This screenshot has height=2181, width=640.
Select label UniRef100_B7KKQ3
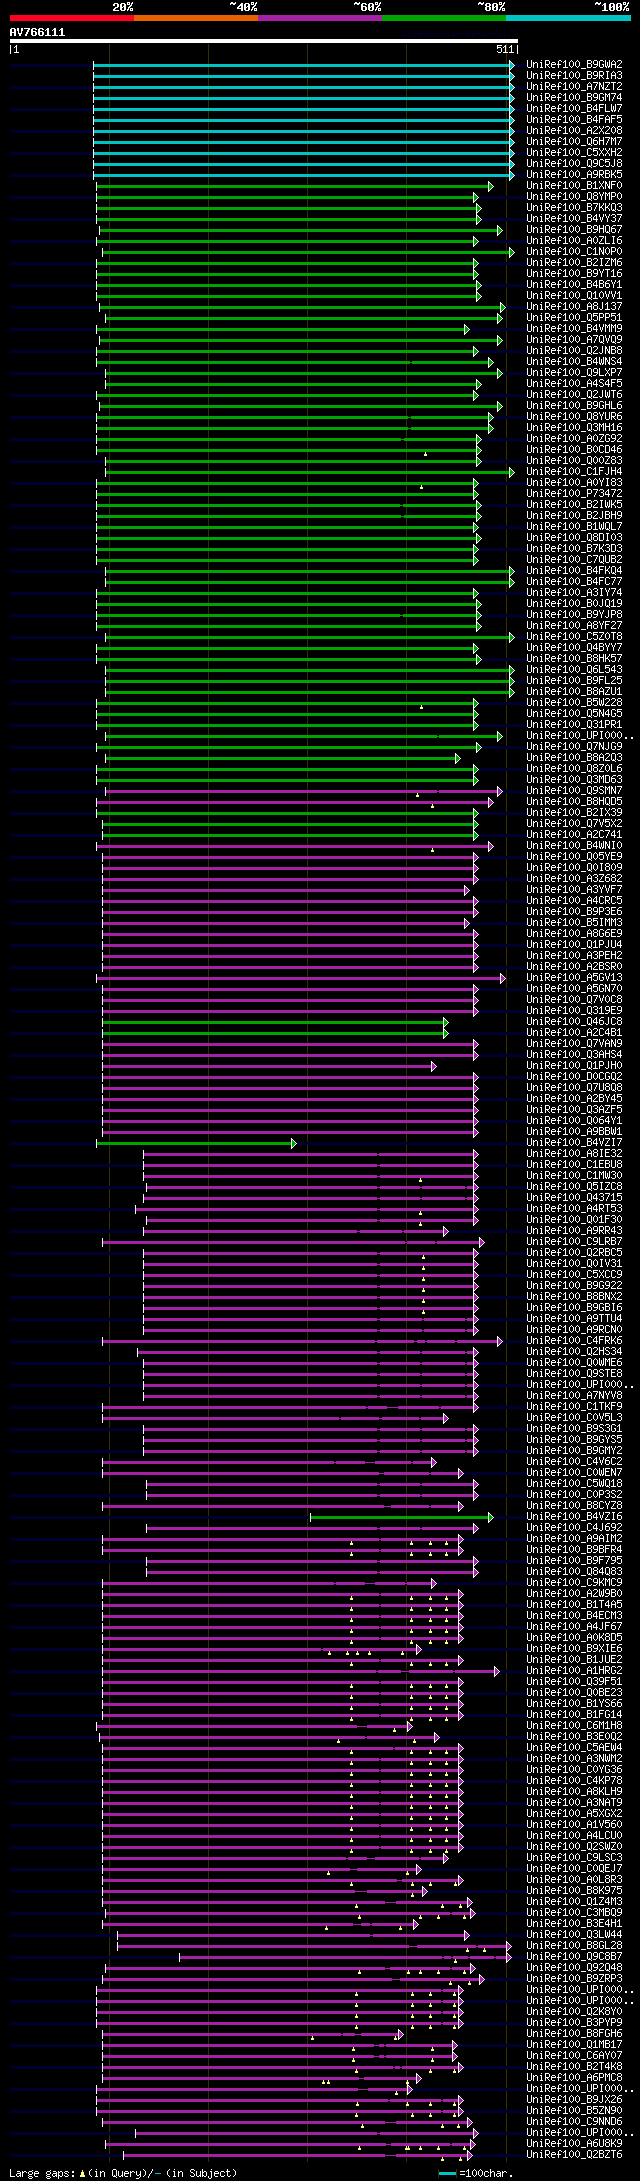click(574, 207)
